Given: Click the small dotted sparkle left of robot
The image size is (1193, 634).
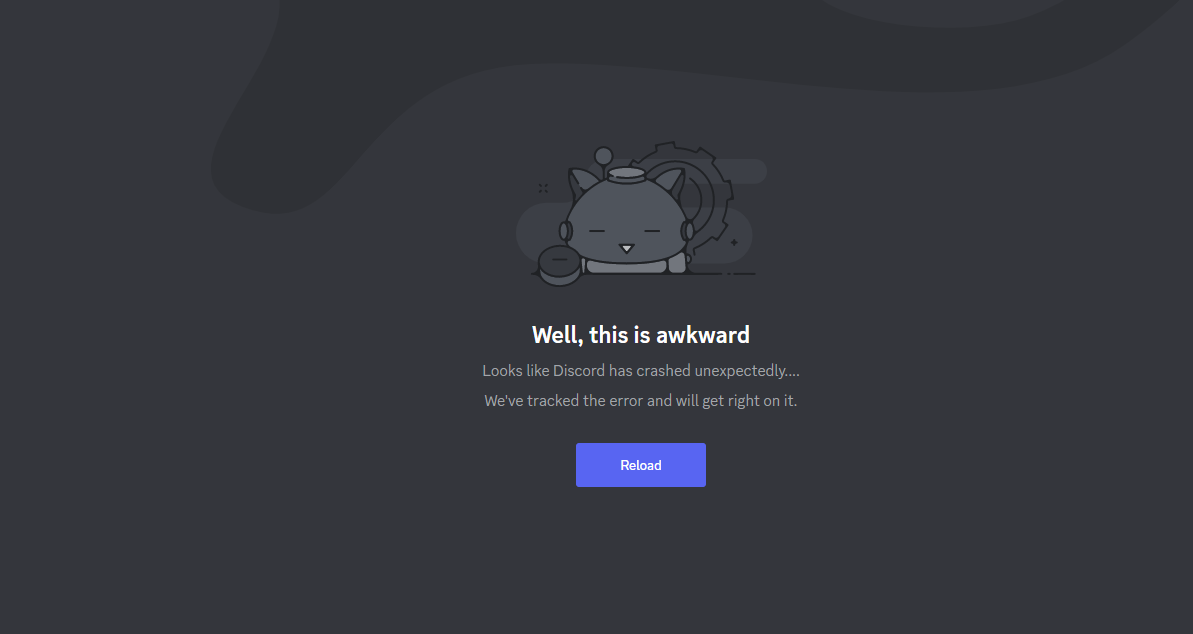Looking at the screenshot, I should click(x=543, y=188).
